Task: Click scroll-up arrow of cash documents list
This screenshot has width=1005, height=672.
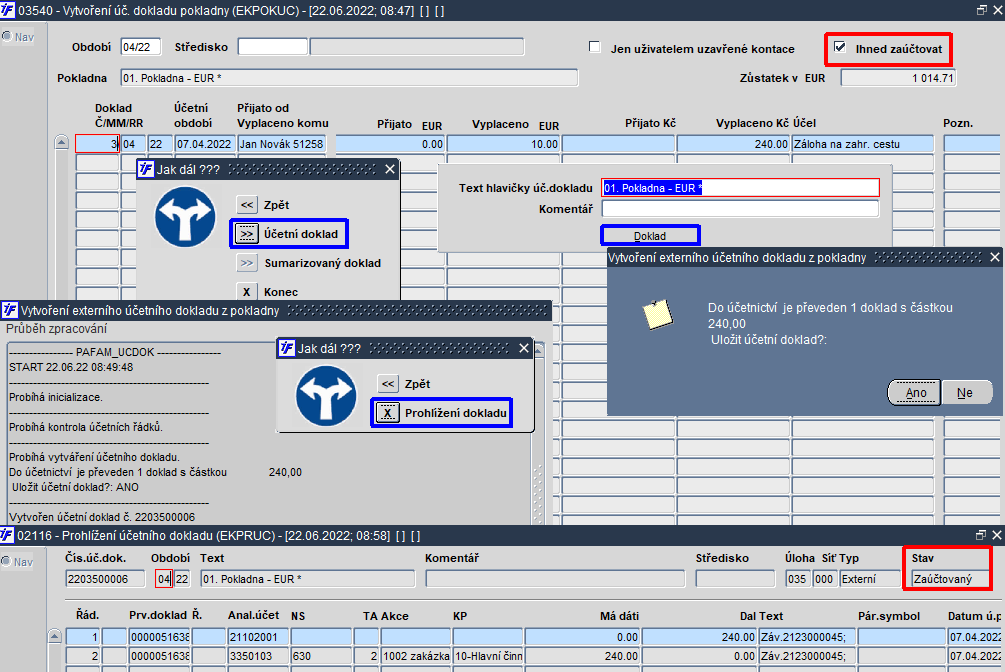Action: click(62, 142)
